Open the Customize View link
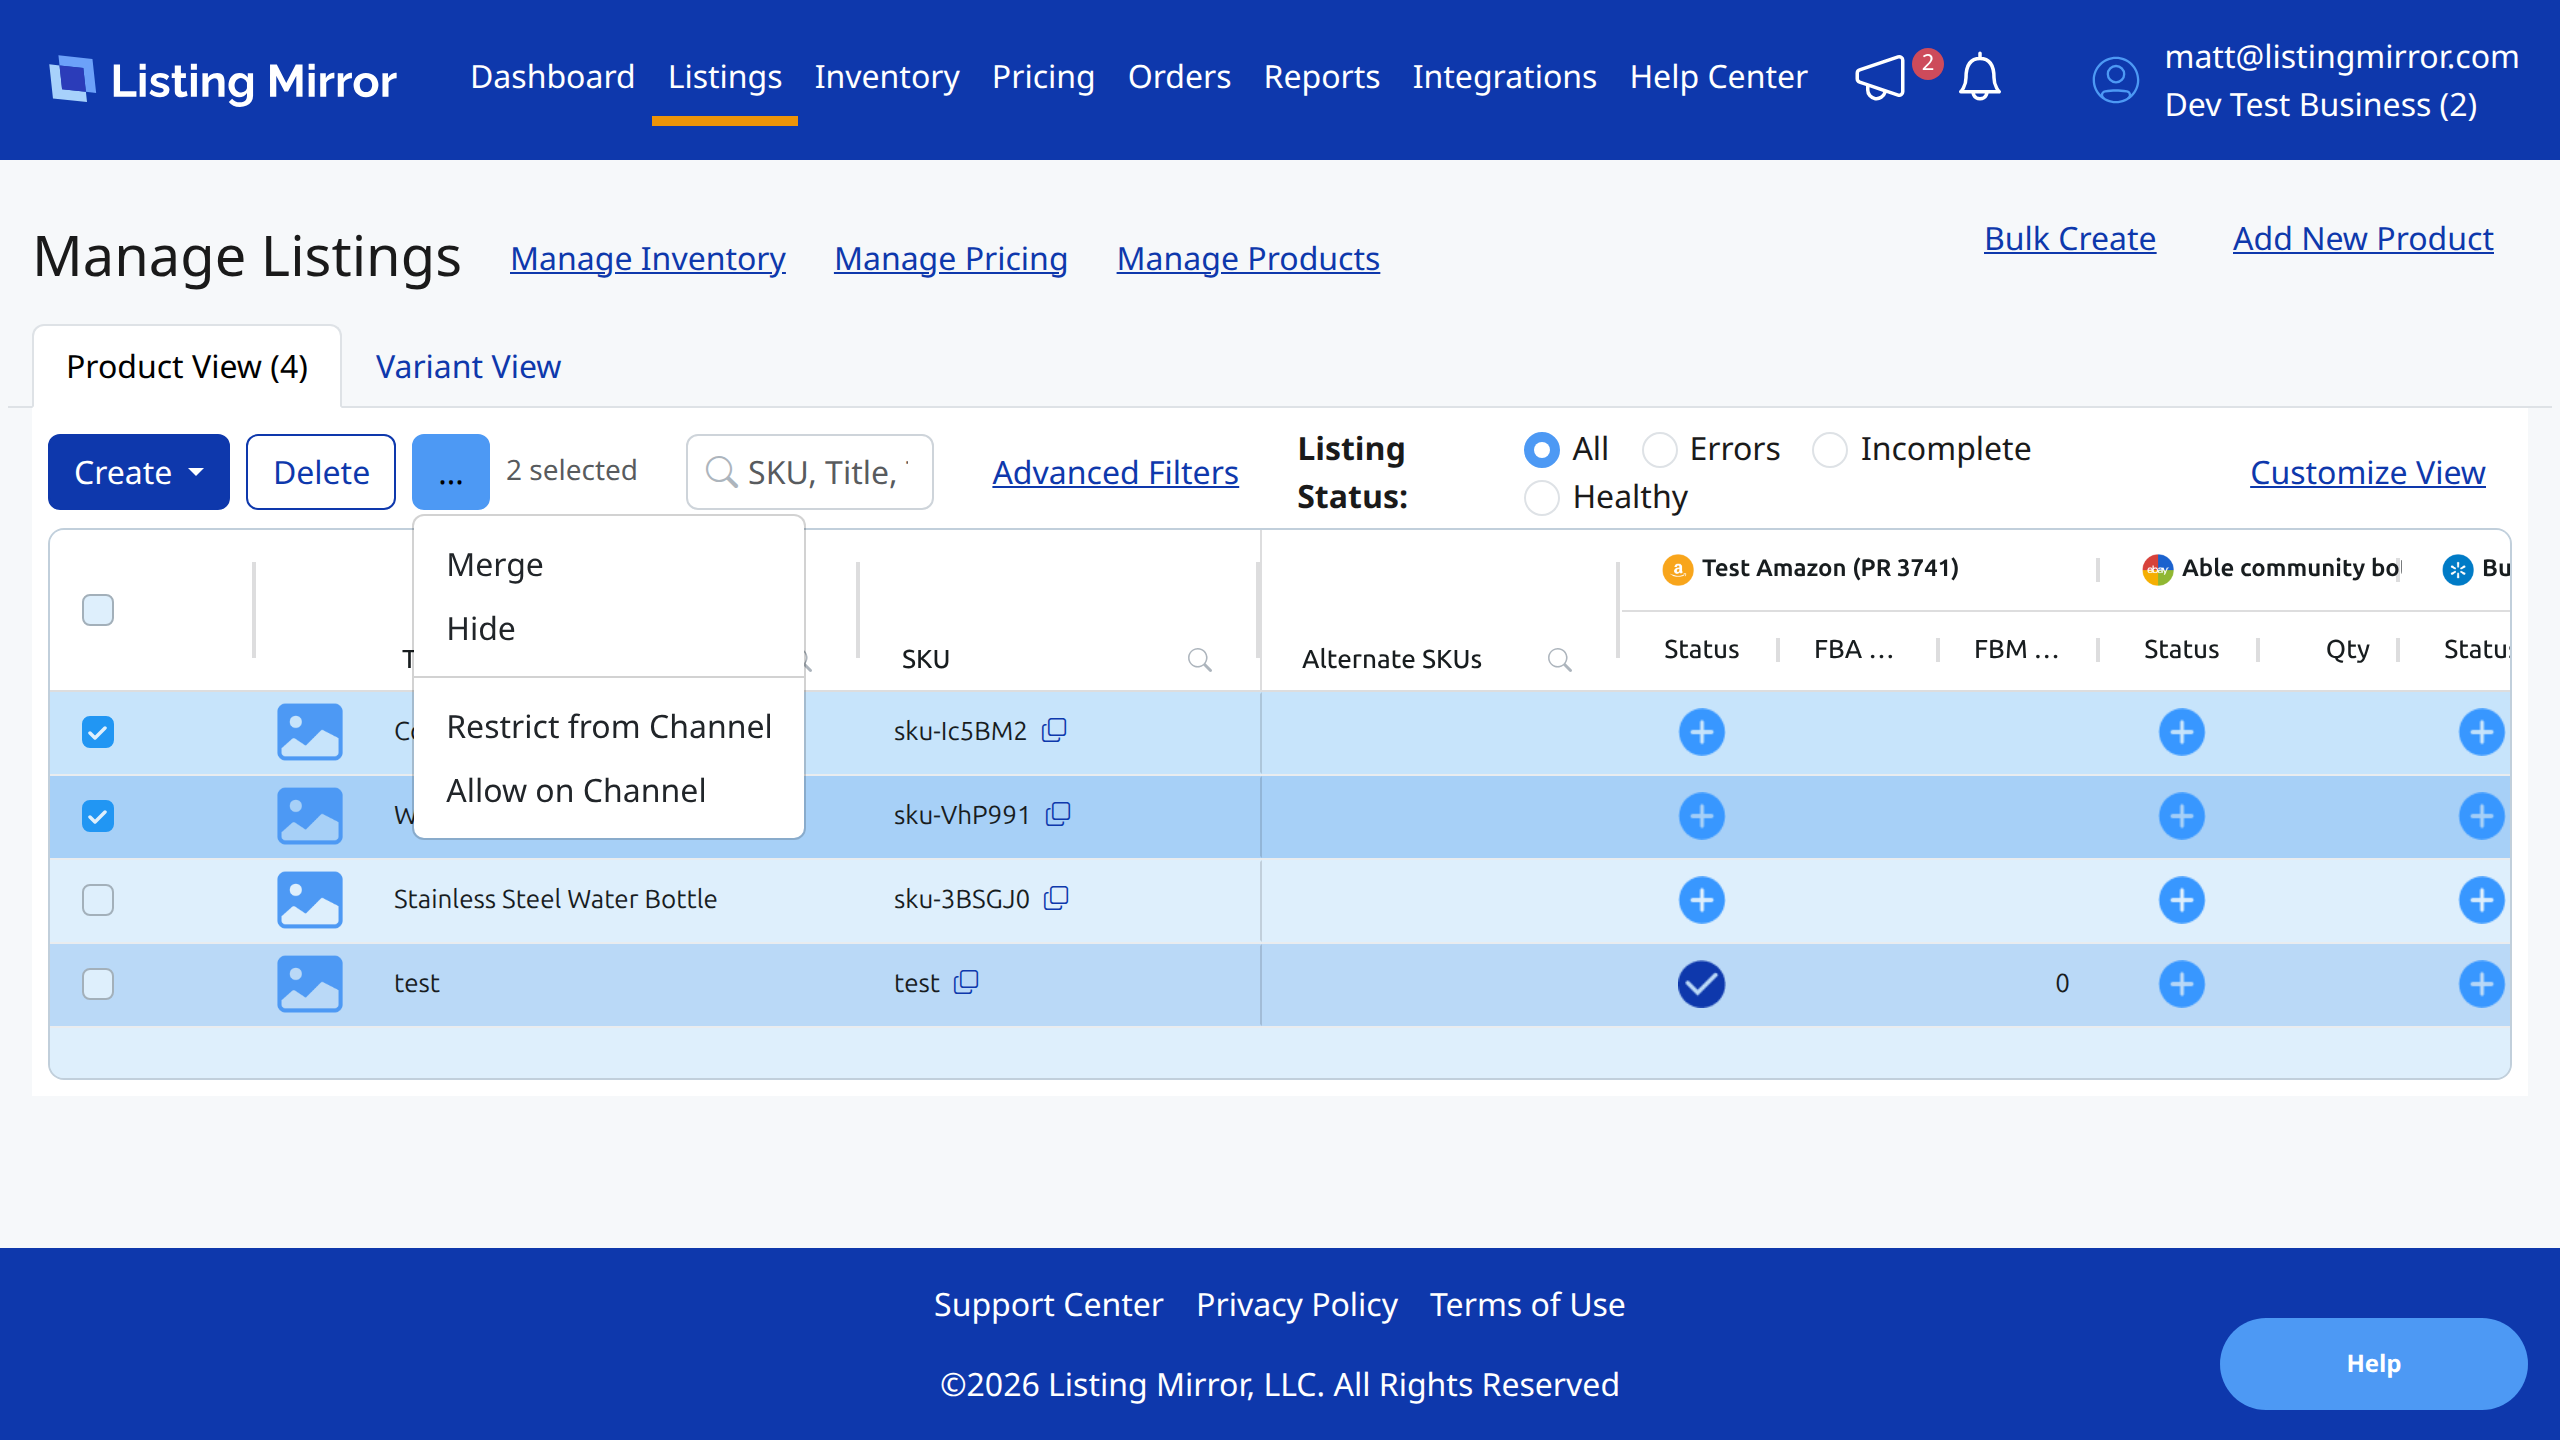Viewport: 2560px width, 1440px height. pos(2367,472)
